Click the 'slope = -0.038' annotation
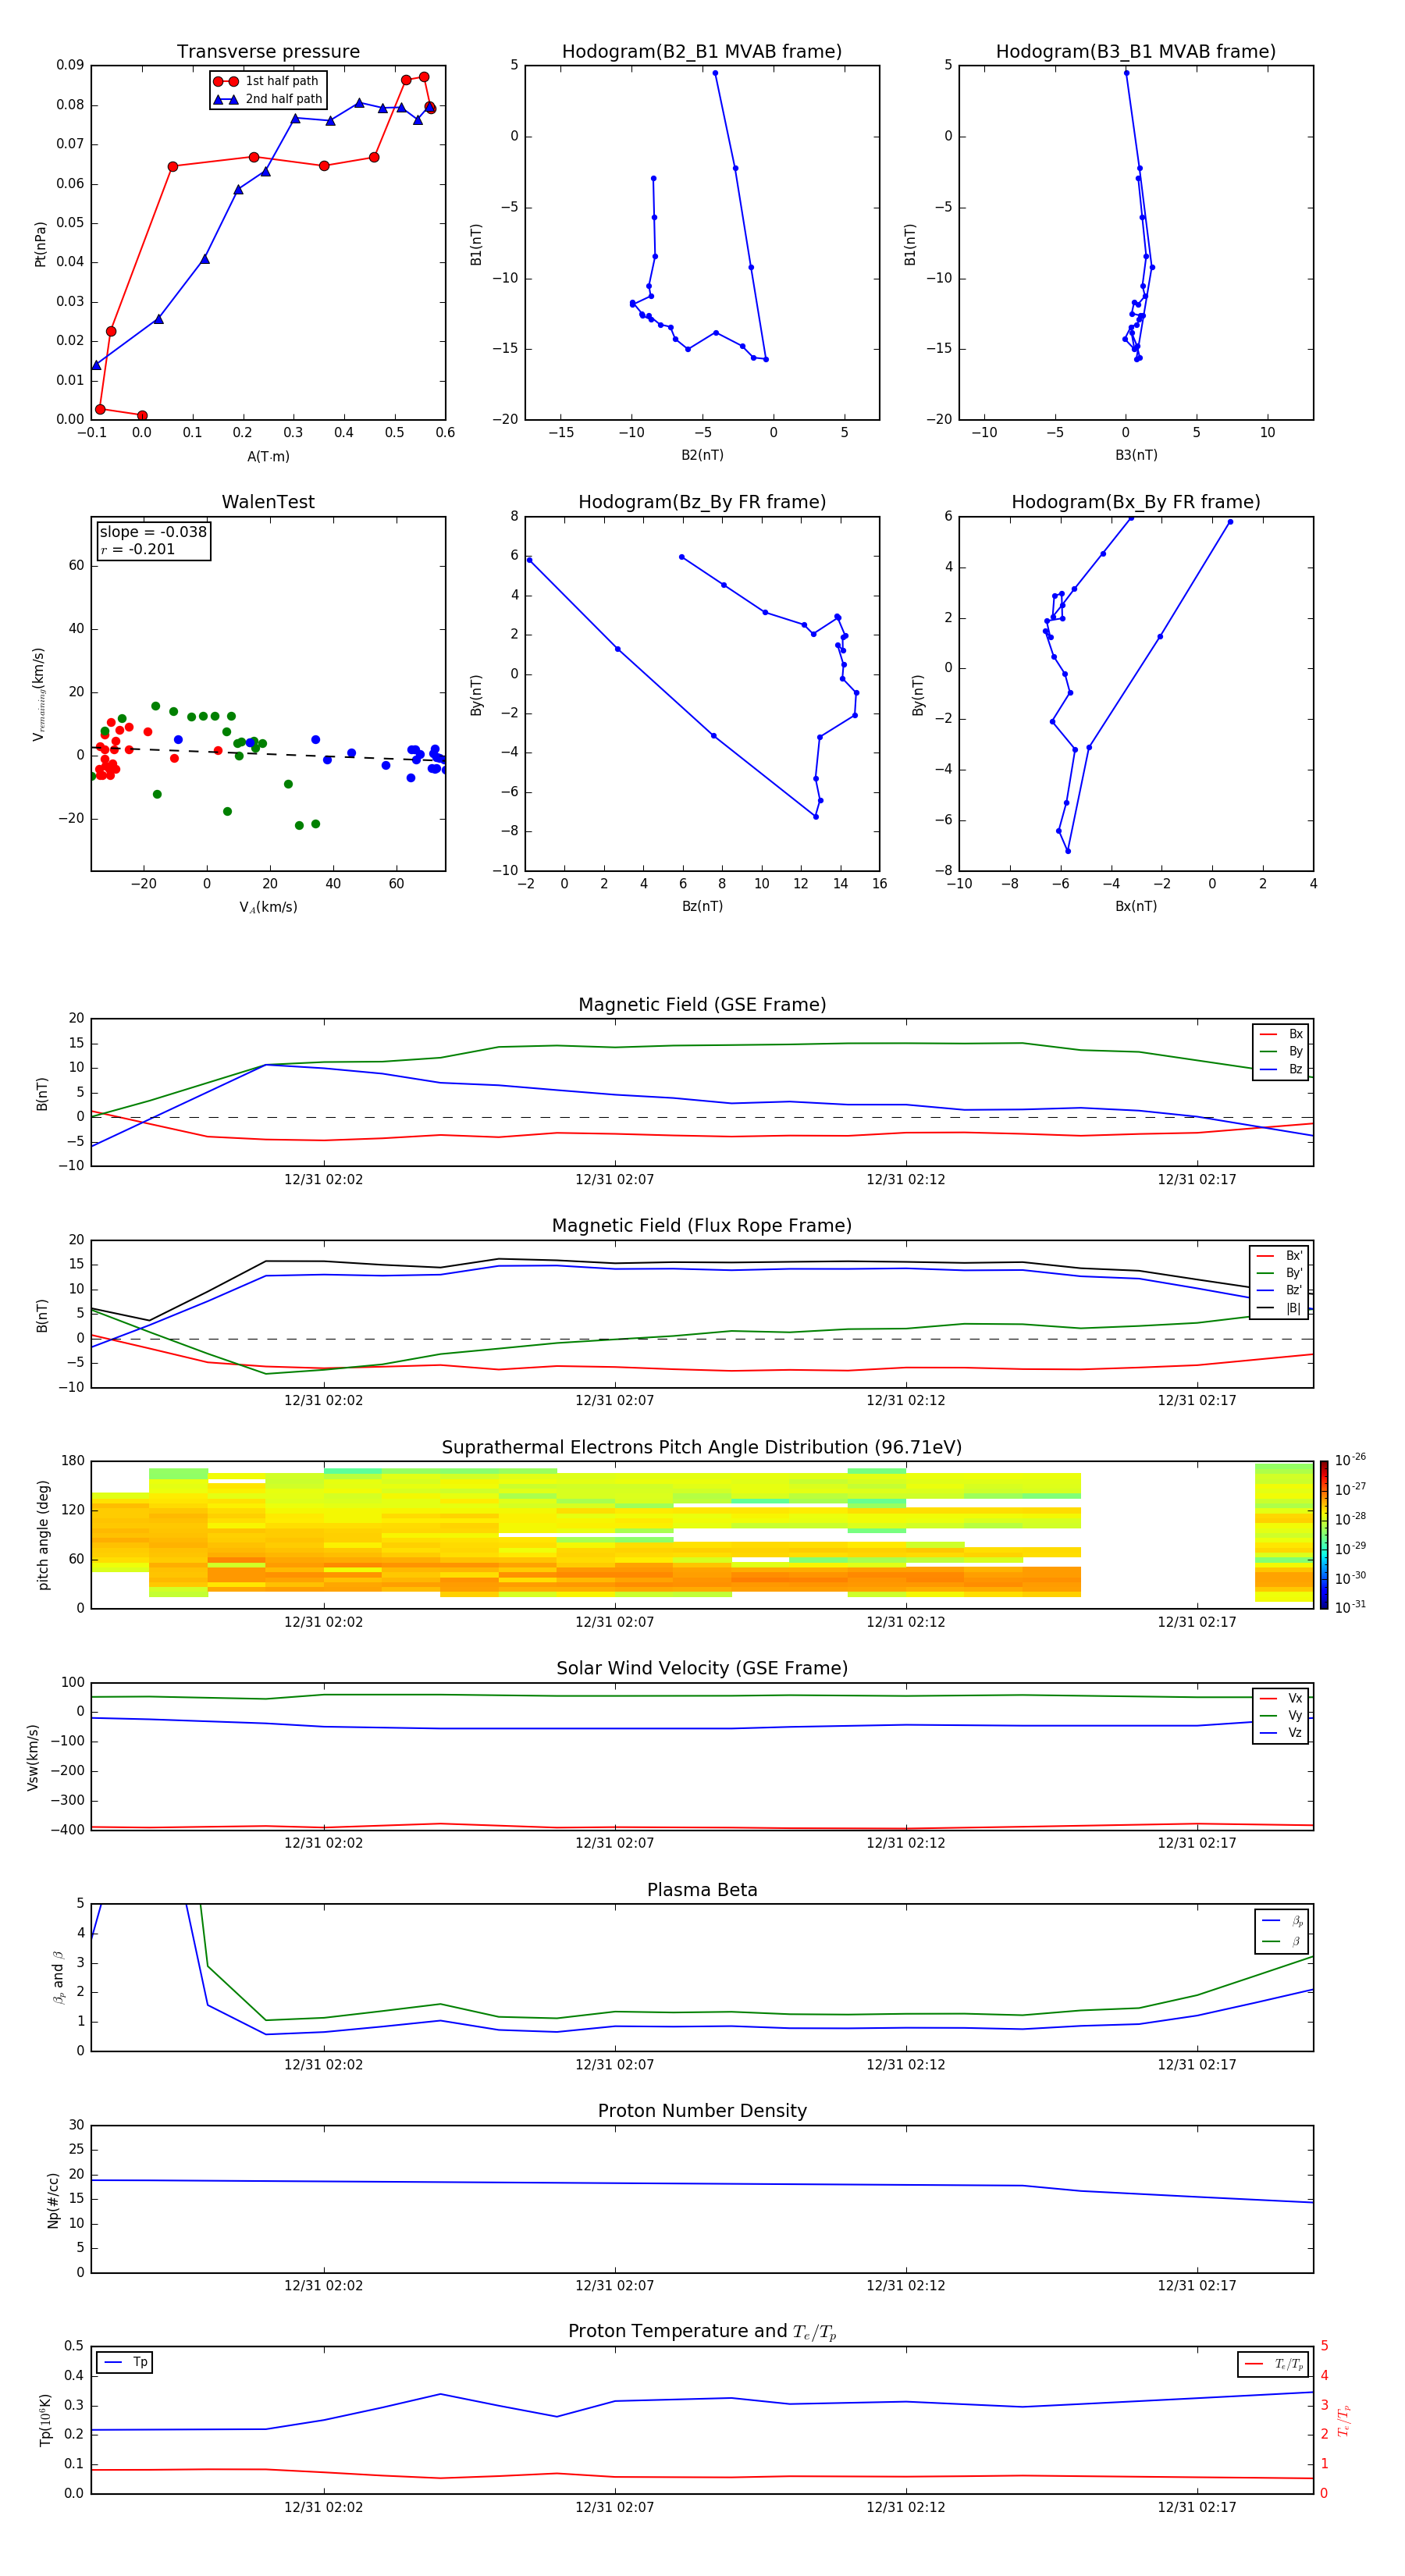Screen dimensions: 1405x2576 coord(153,532)
